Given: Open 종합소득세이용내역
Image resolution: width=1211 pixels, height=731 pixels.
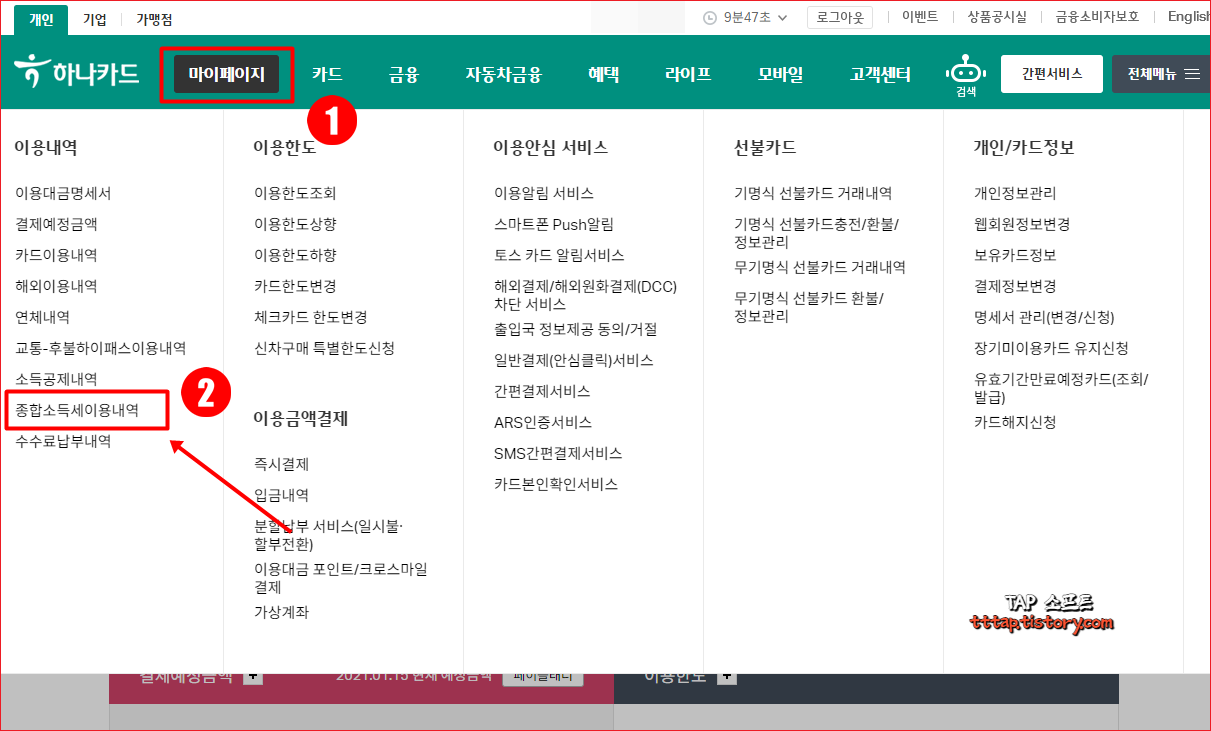Looking at the screenshot, I should 77,410.
